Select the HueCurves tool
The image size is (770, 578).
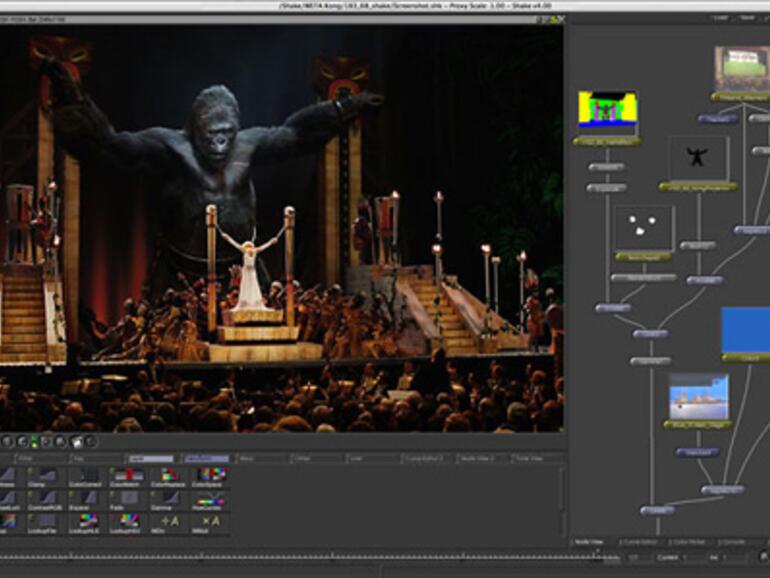pyautogui.click(x=210, y=499)
